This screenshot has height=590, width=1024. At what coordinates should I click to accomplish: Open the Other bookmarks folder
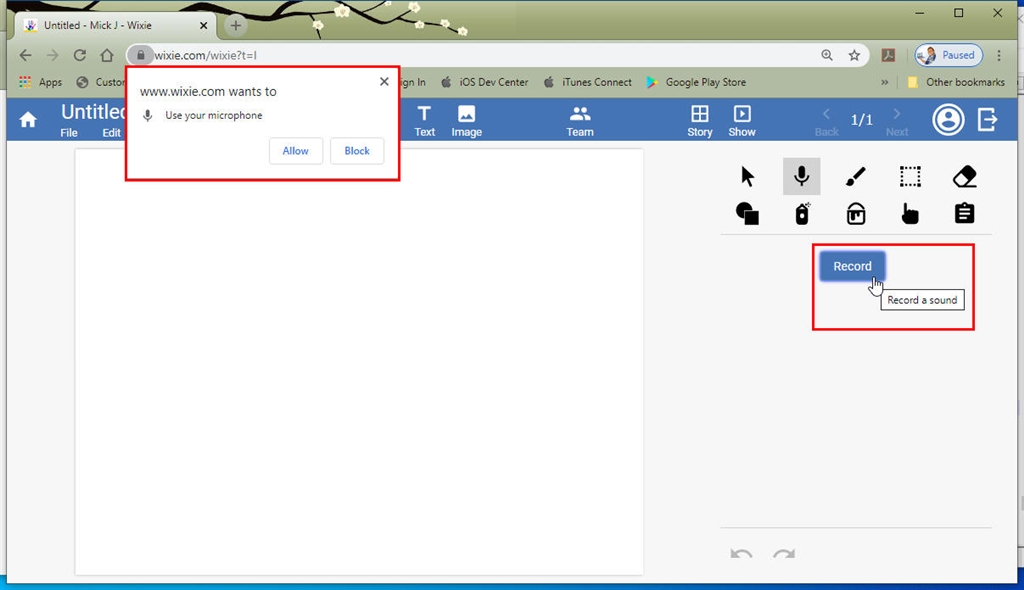click(956, 82)
